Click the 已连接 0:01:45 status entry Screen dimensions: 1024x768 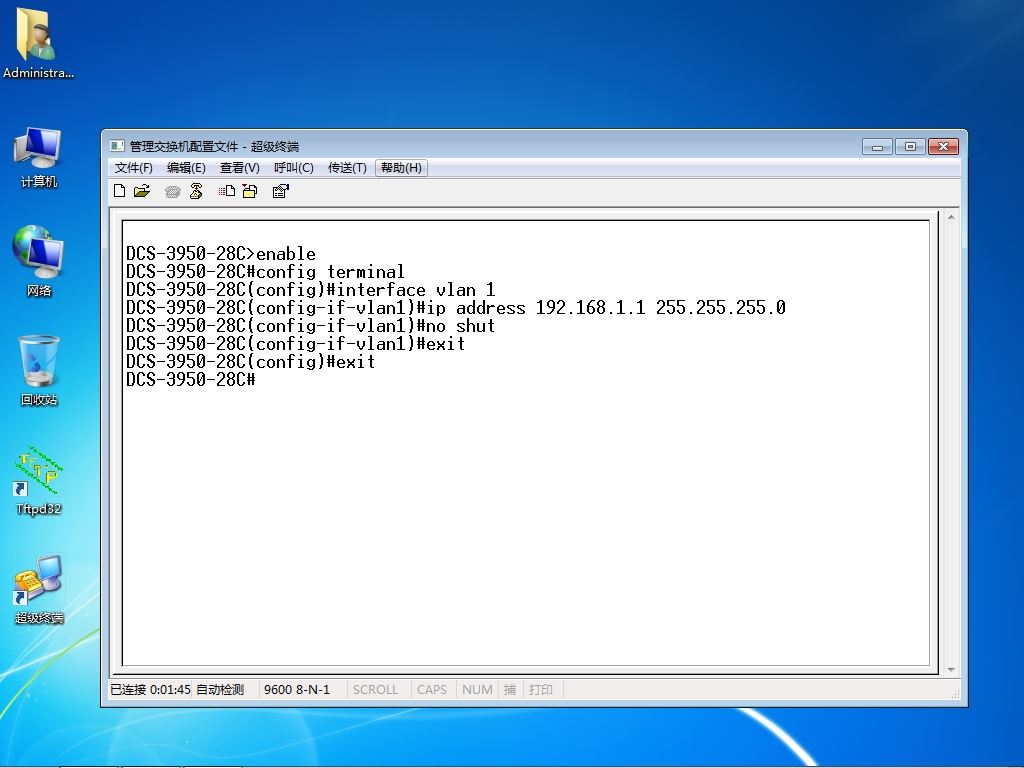(150, 690)
